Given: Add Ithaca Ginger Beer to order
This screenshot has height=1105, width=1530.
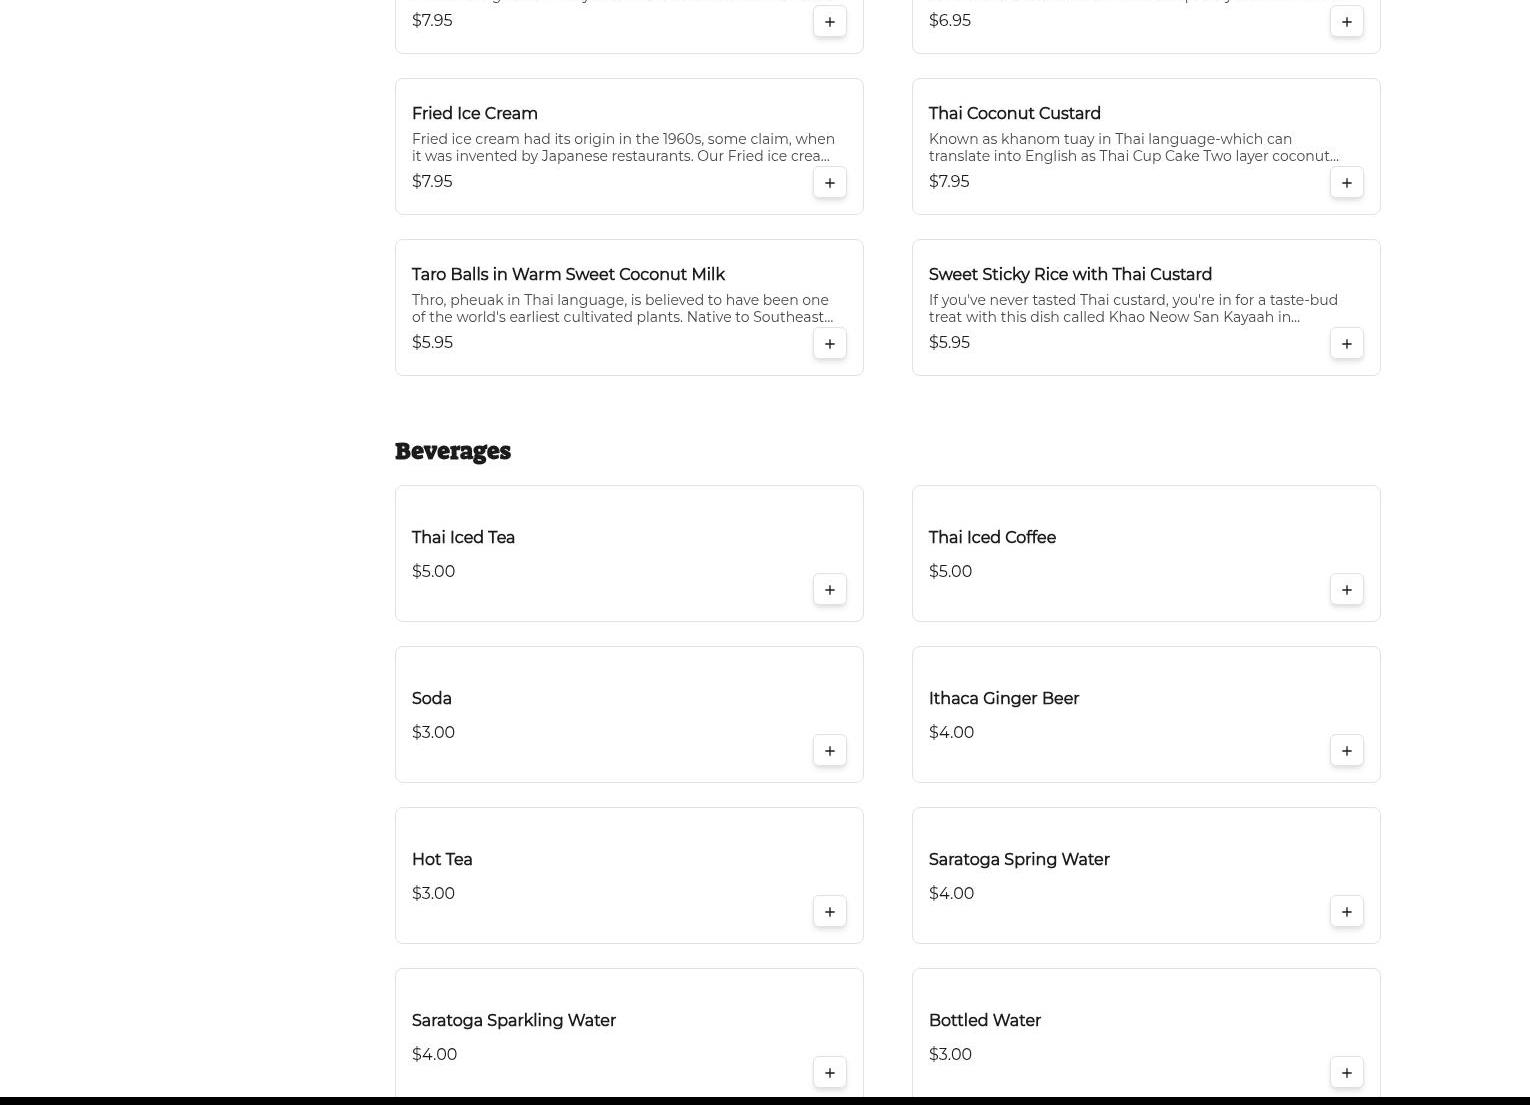Looking at the screenshot, I should click(1346, 751).
